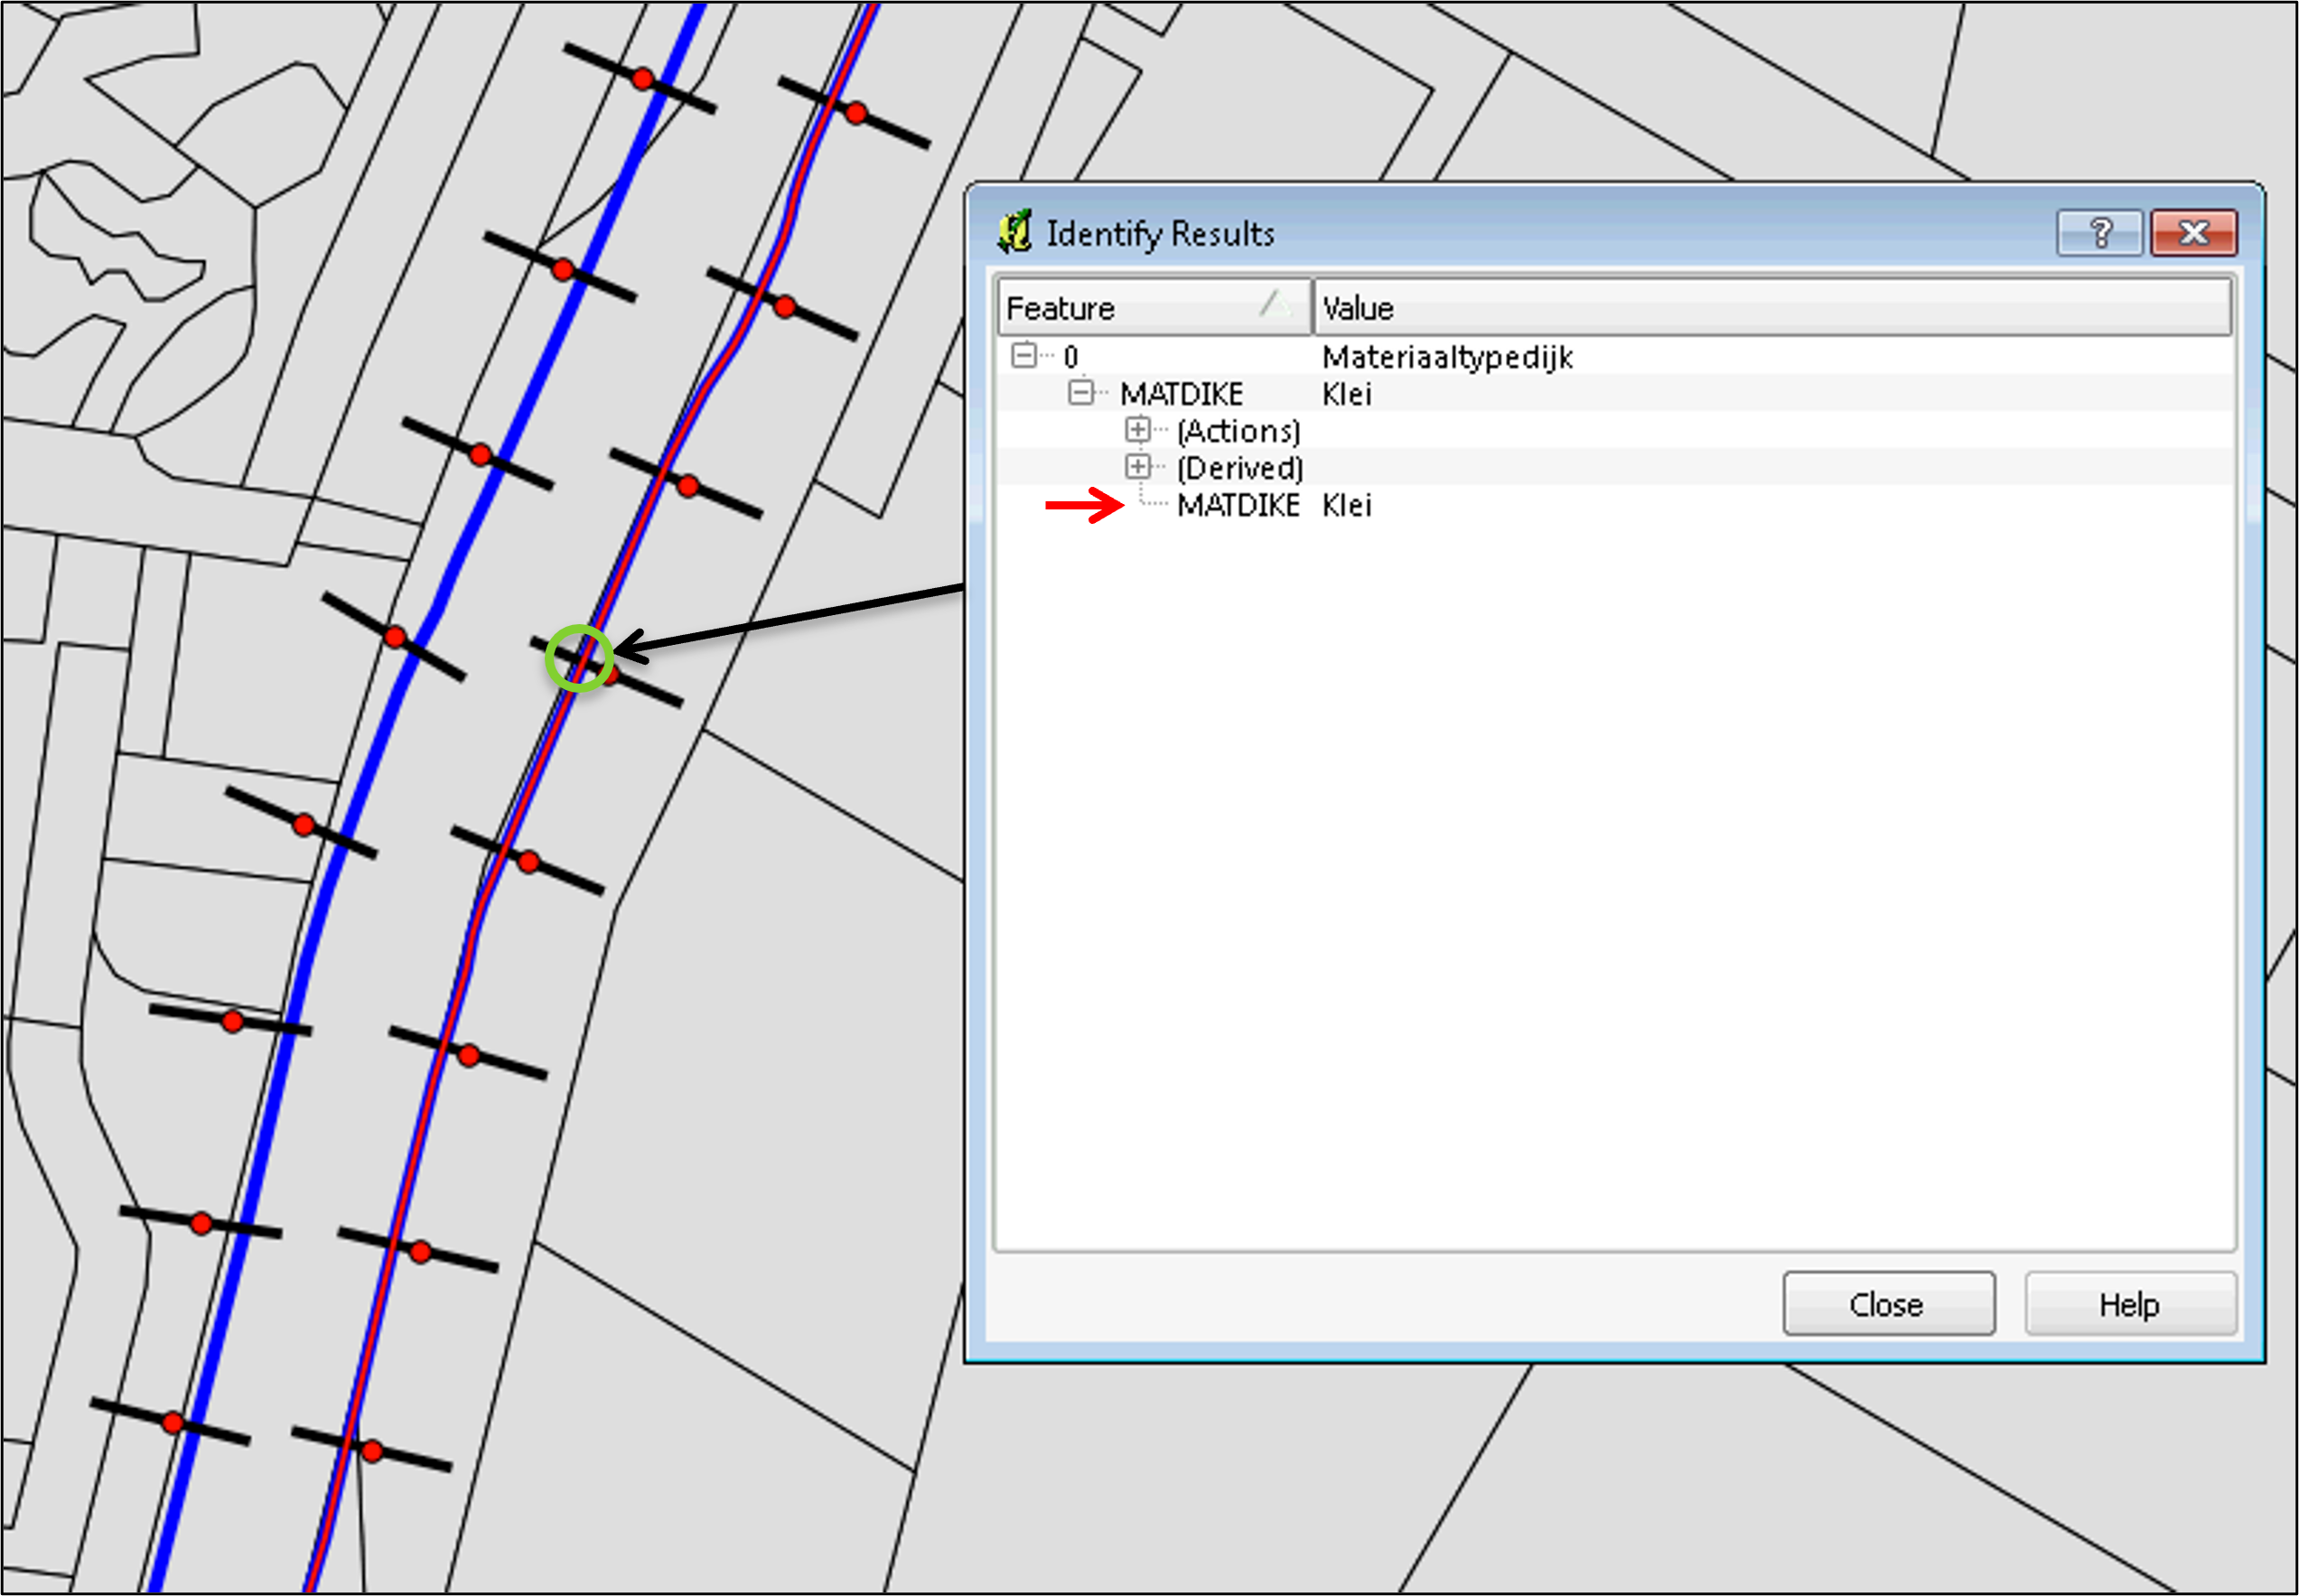Collapse the MATDIKE tree node
The image size is (2299, 1596).
[1080, 392]
